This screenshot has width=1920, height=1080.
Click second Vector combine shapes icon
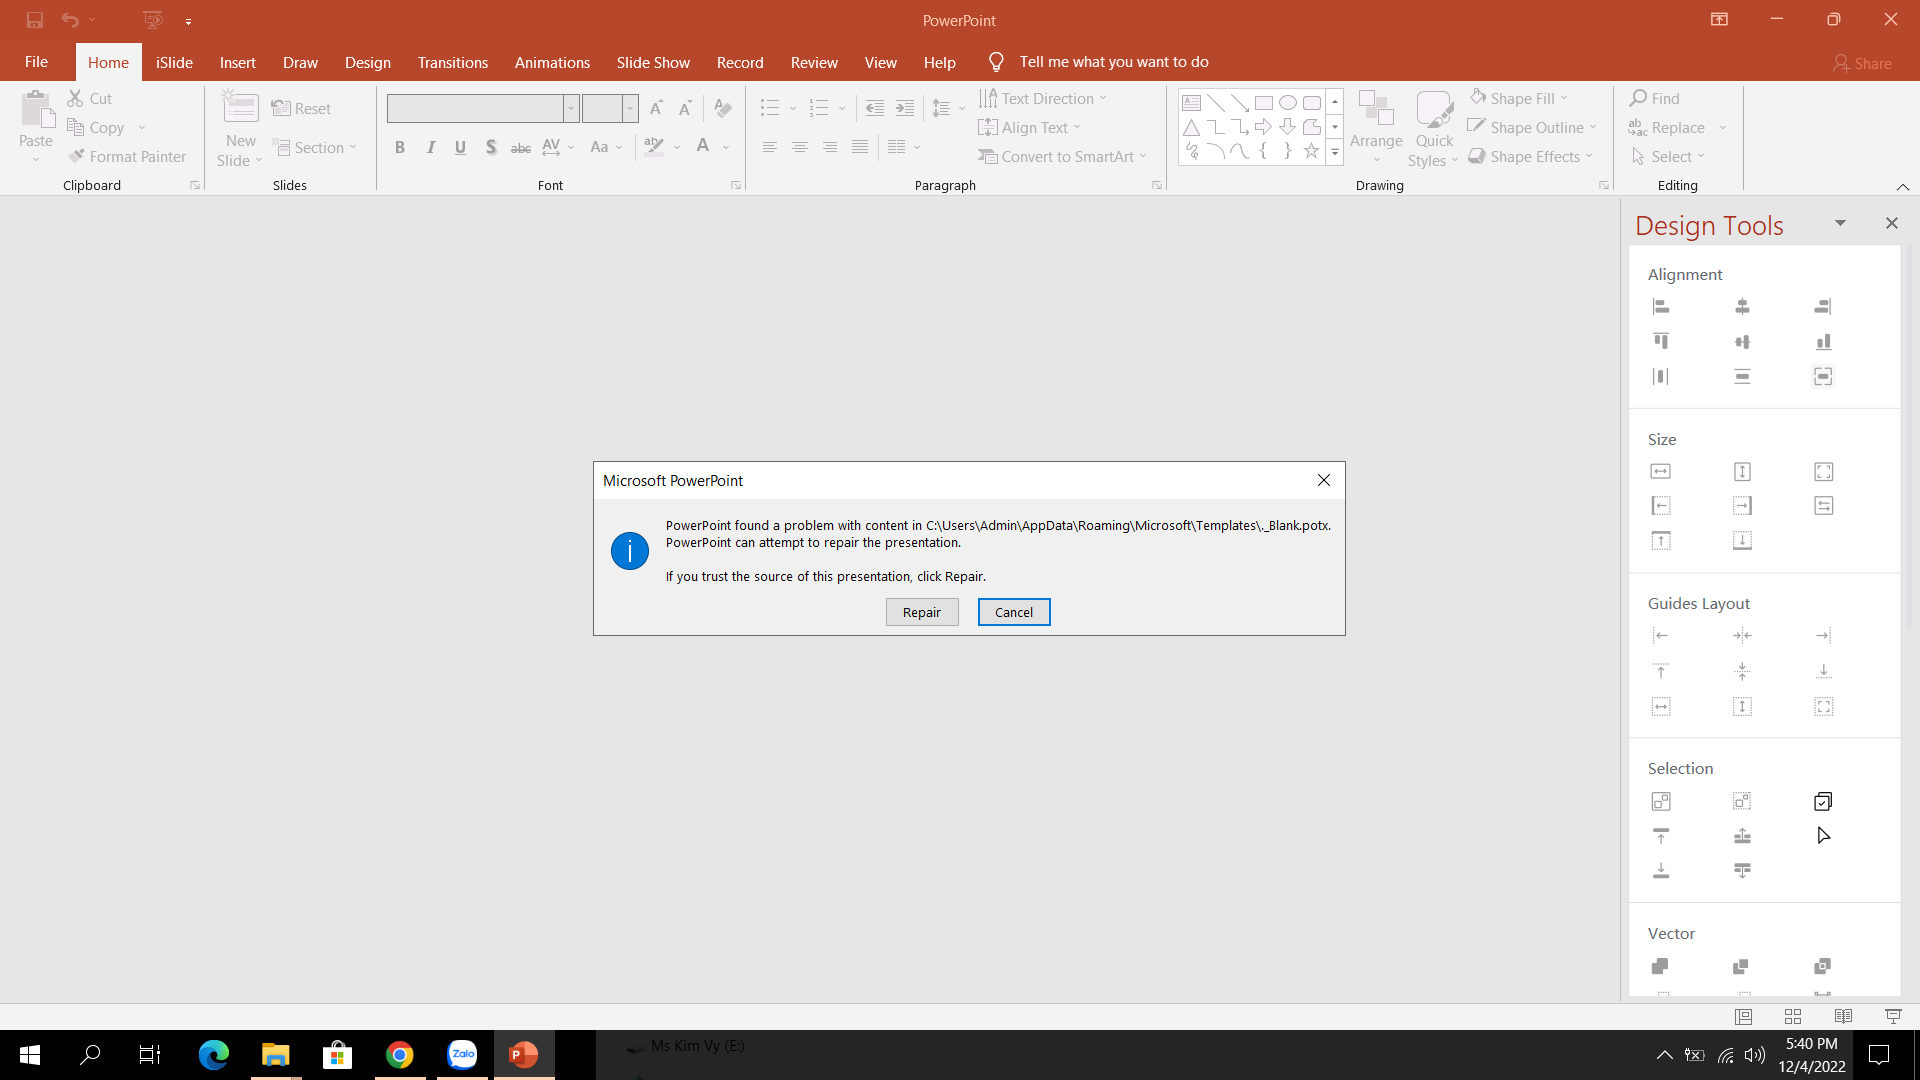point(1742,966)
